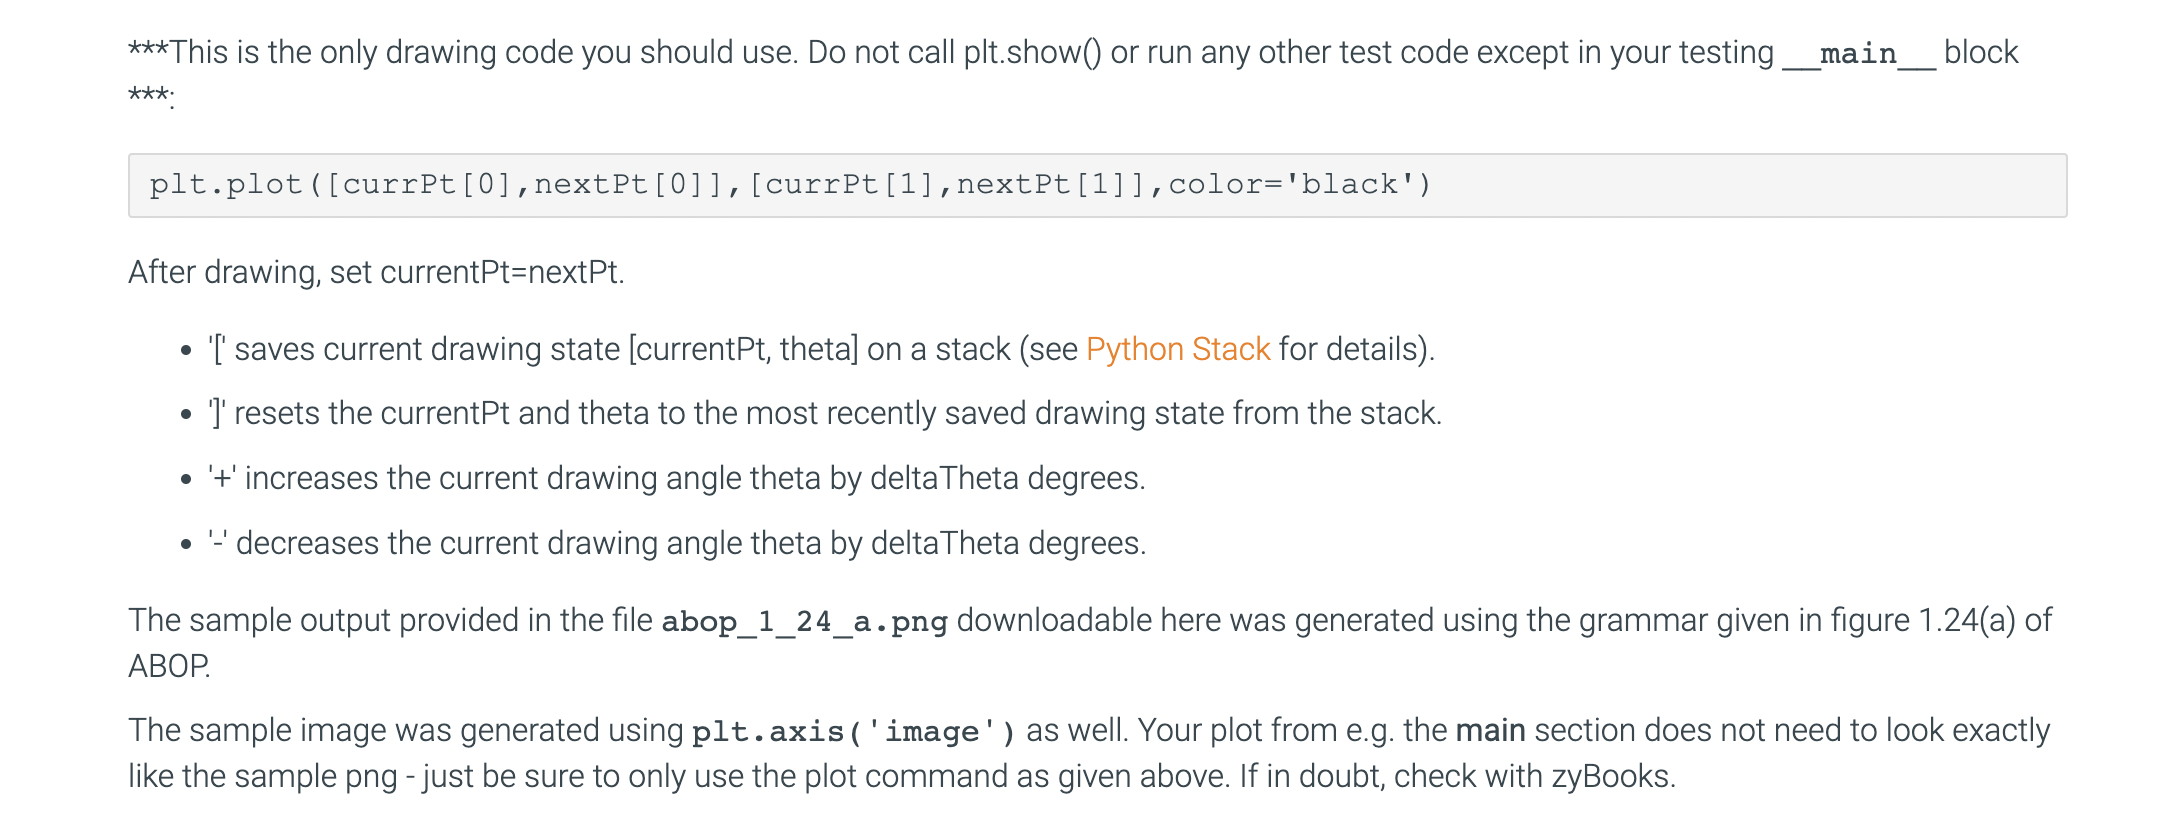Click the abop_1_24_a.png file name
The image size is (2160, 816).
pos(805,621)
